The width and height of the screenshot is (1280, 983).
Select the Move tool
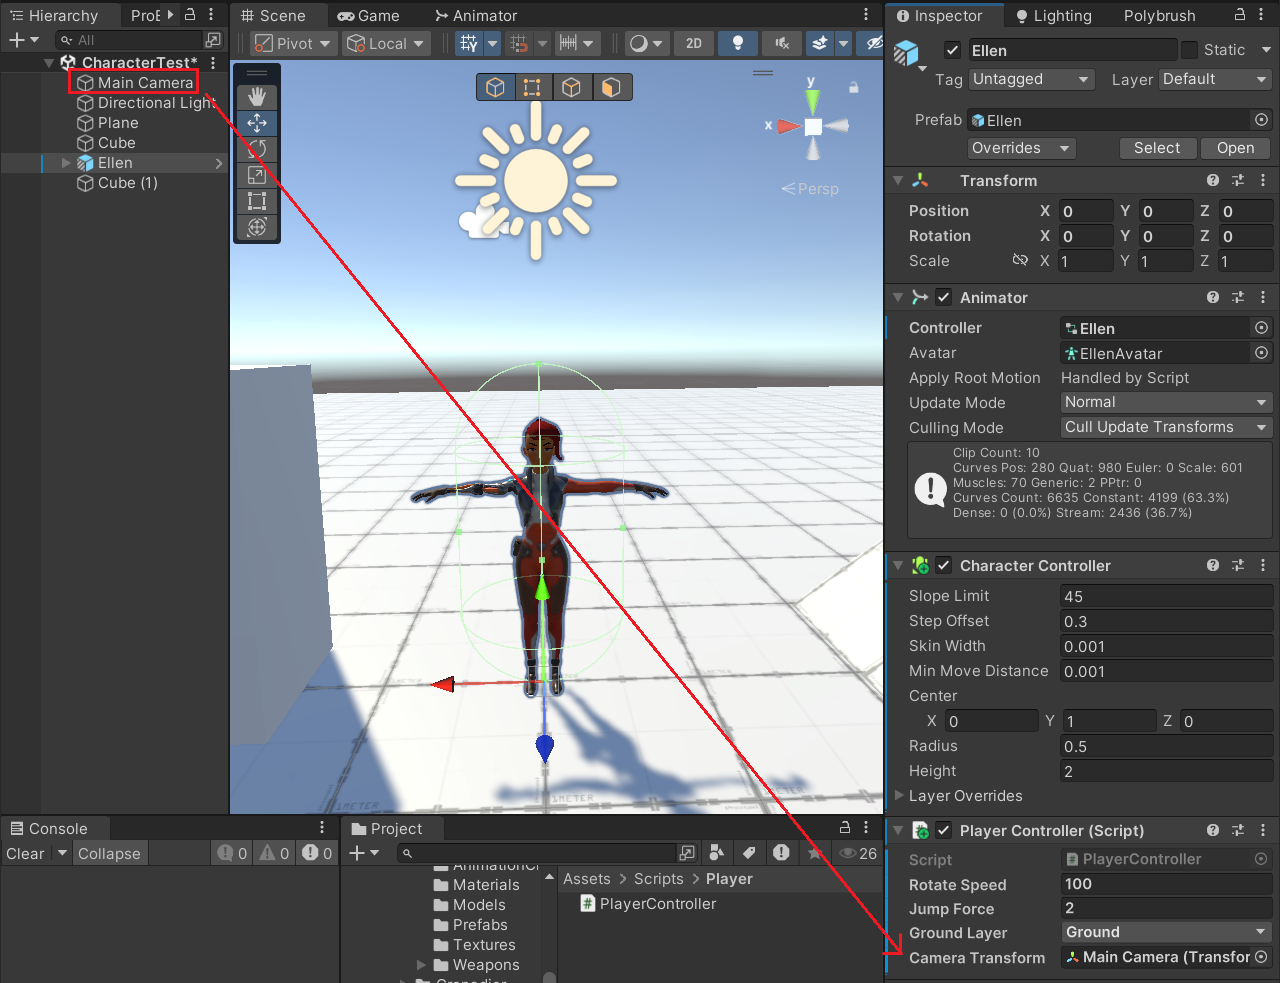[x=257, y=123]
